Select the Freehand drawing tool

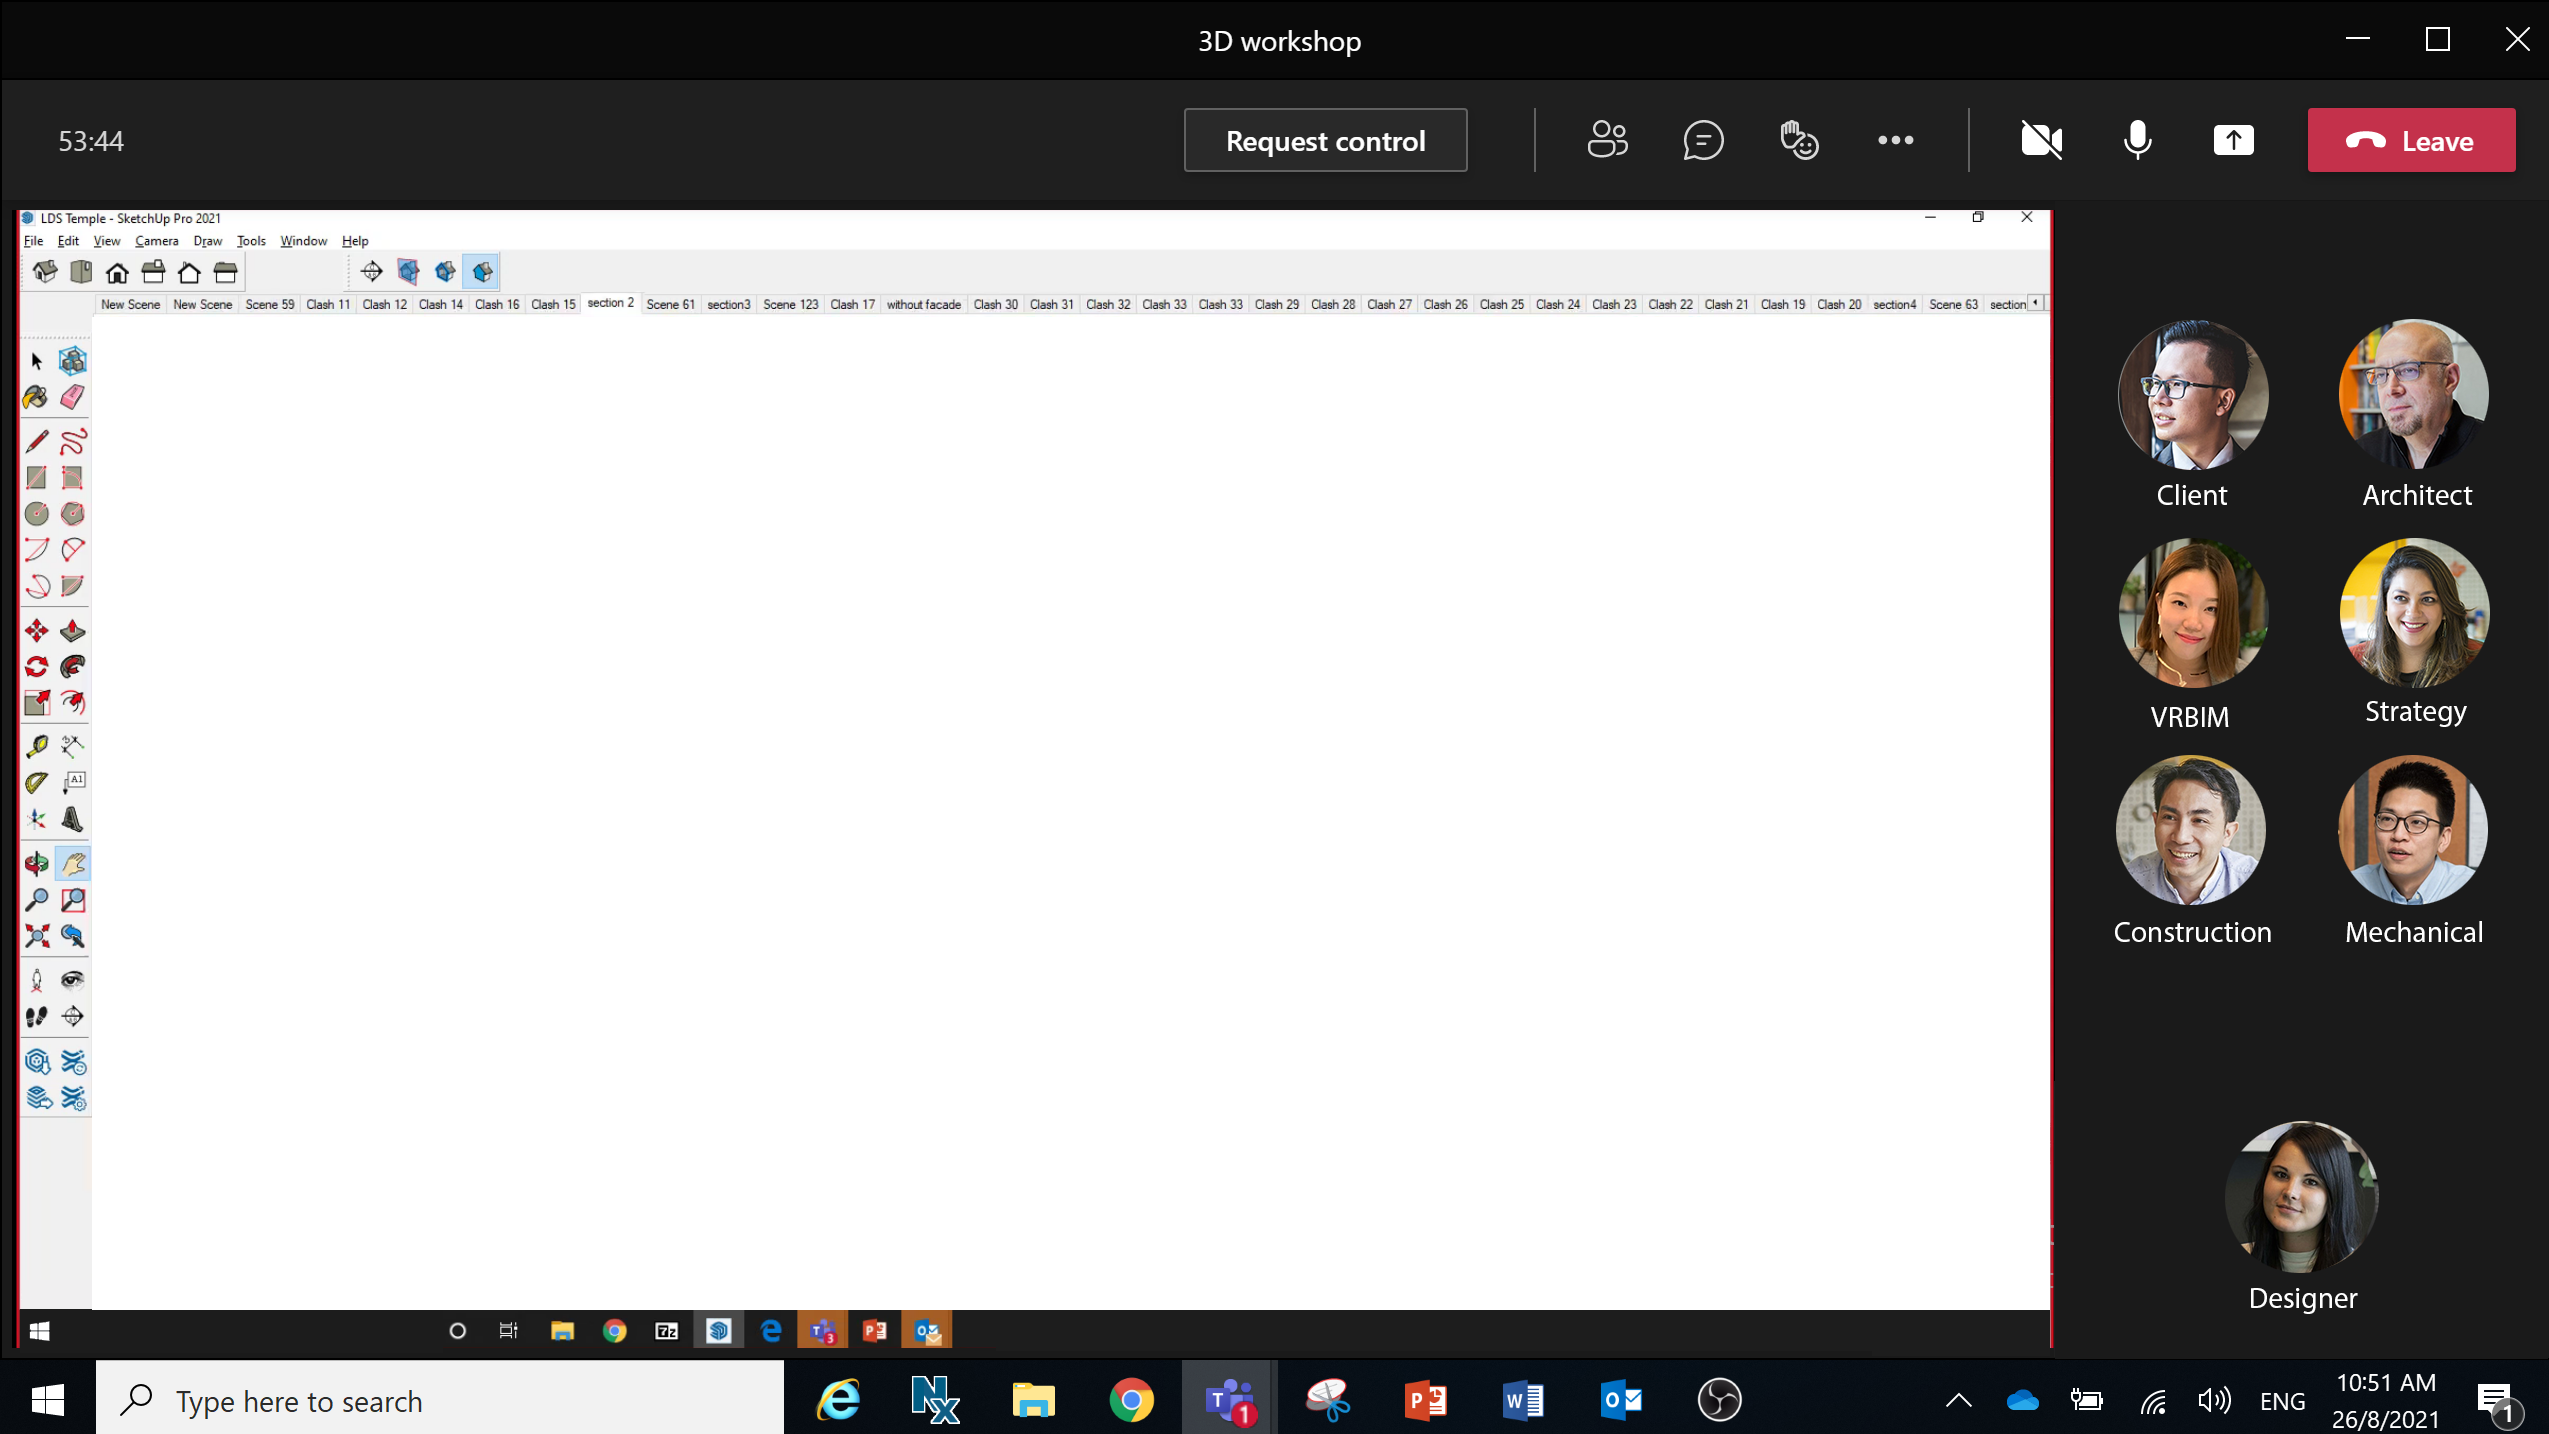tap(72, 441)
